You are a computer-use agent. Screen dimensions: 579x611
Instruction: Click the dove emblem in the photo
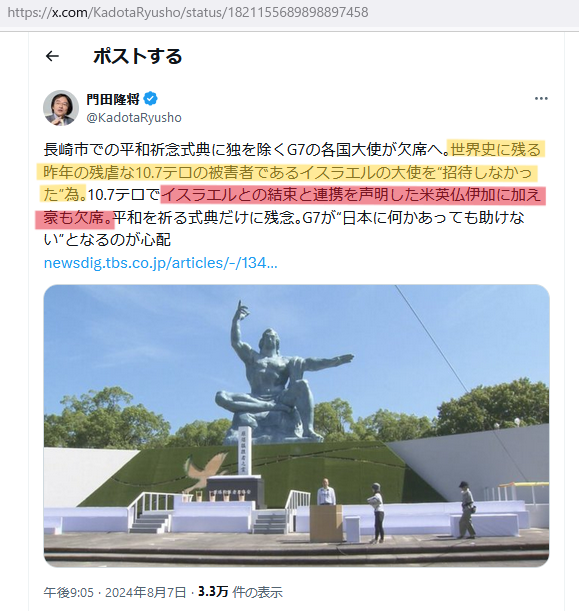click(207, 470)
